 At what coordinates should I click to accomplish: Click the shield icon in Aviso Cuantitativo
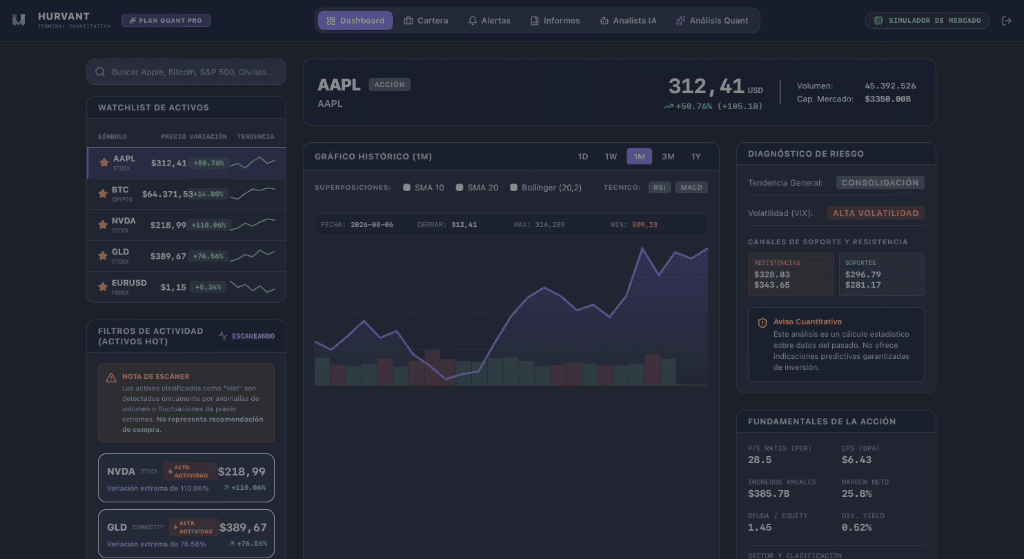(x=762, y=323)
